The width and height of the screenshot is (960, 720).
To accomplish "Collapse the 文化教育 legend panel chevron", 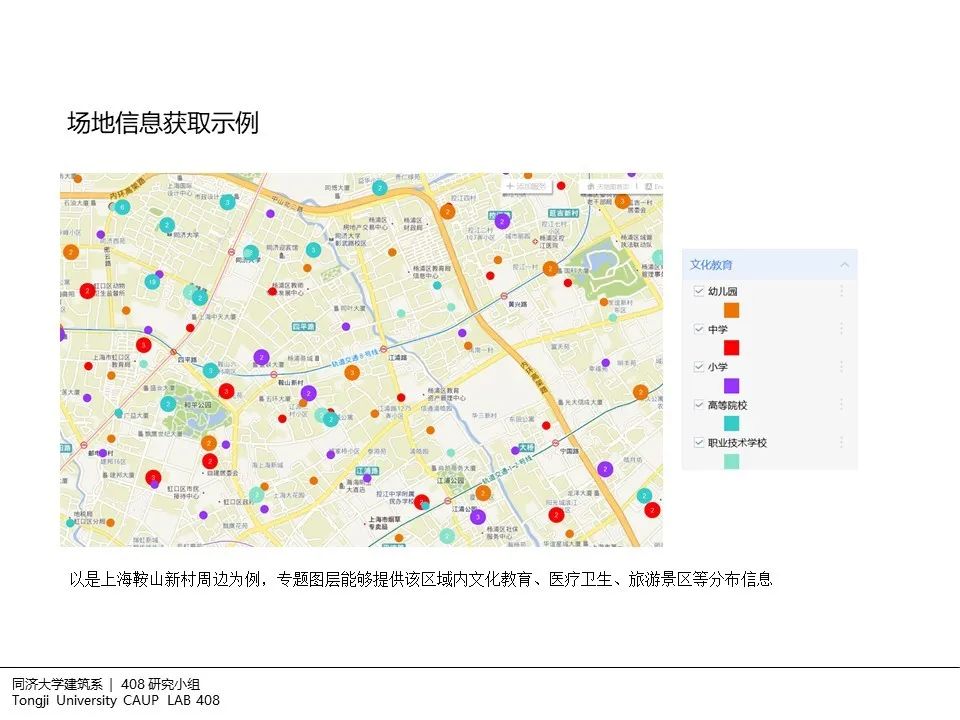I will 844,265.
